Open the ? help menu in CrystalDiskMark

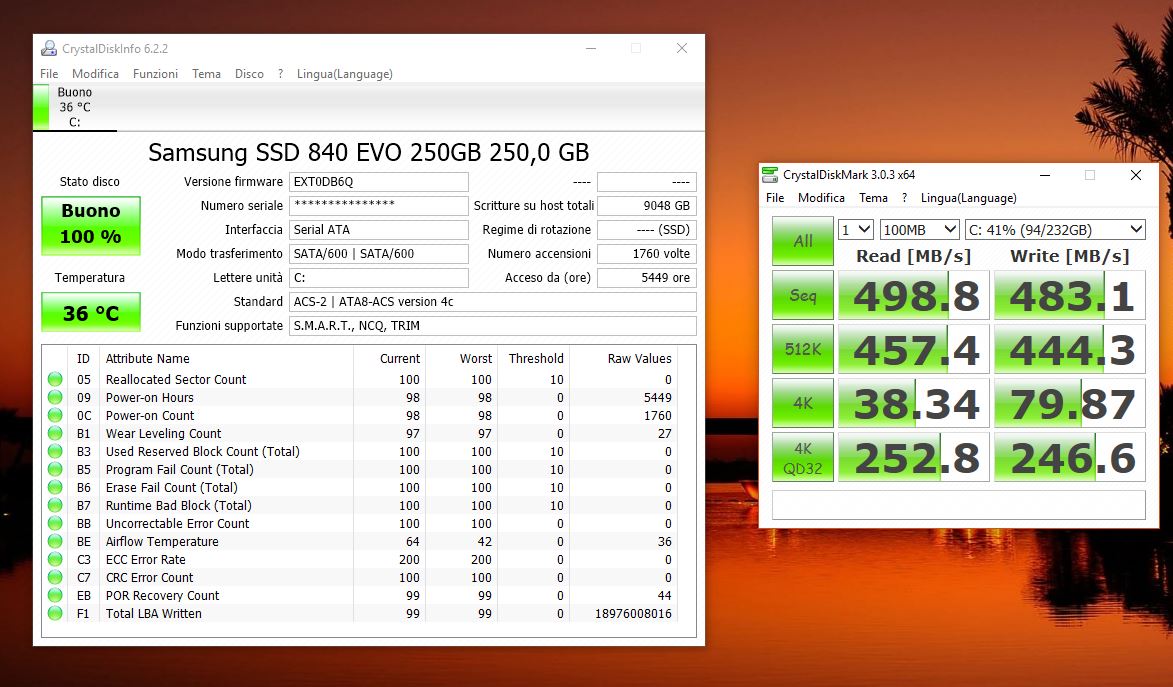pos(904,198)
